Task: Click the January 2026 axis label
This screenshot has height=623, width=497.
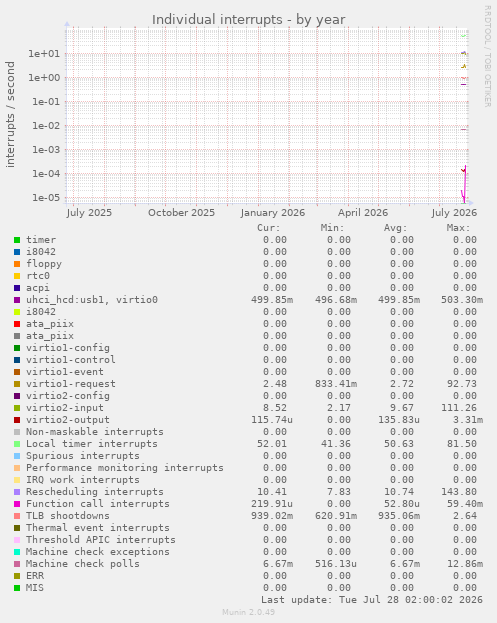Action: coord(273,213)
